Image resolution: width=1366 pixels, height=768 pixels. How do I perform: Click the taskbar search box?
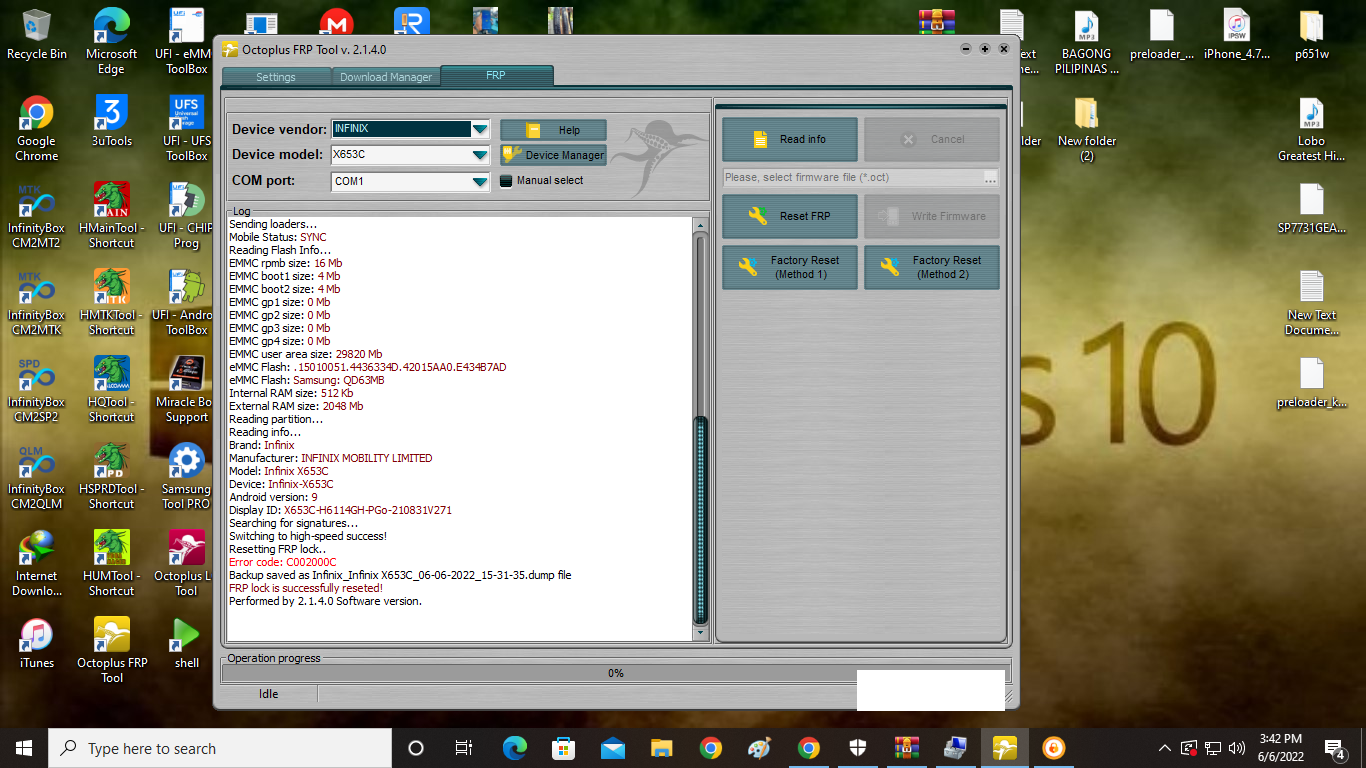click(220, 748)
